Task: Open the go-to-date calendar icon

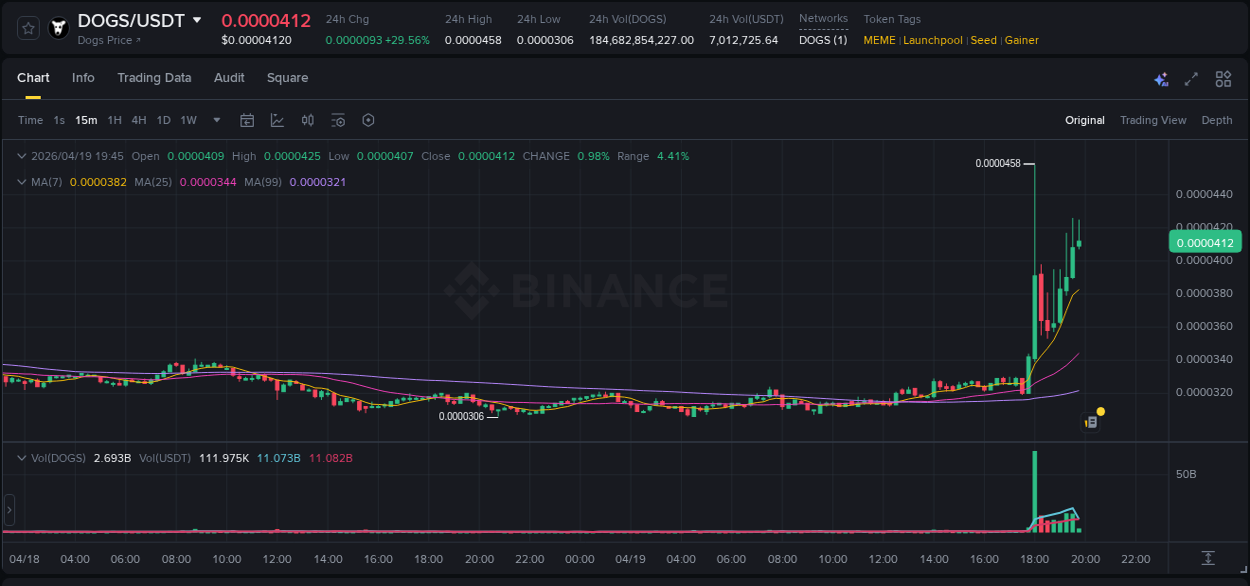Action: (x=247, y=120)
